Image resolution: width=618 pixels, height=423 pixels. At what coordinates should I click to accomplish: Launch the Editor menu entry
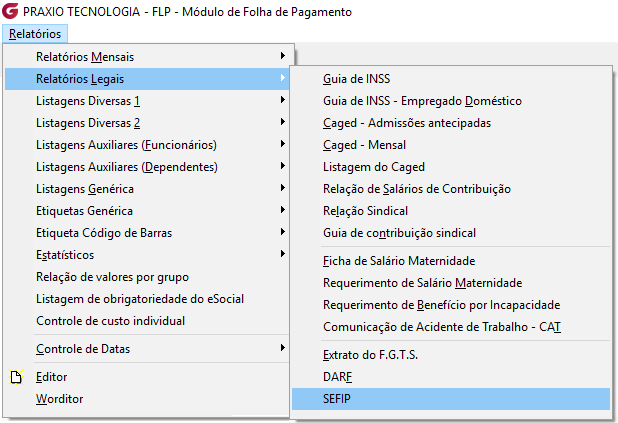pos(147,377)
